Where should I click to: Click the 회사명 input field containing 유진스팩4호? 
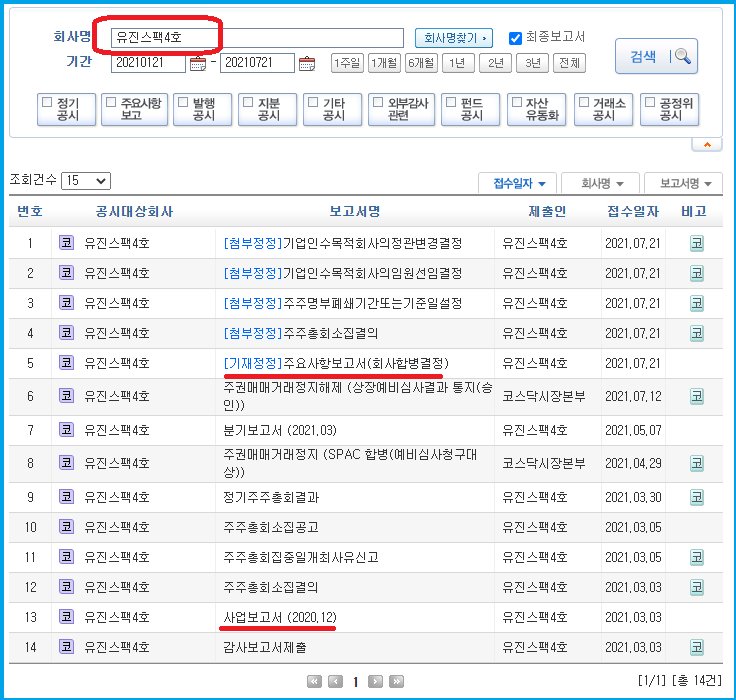257,38
